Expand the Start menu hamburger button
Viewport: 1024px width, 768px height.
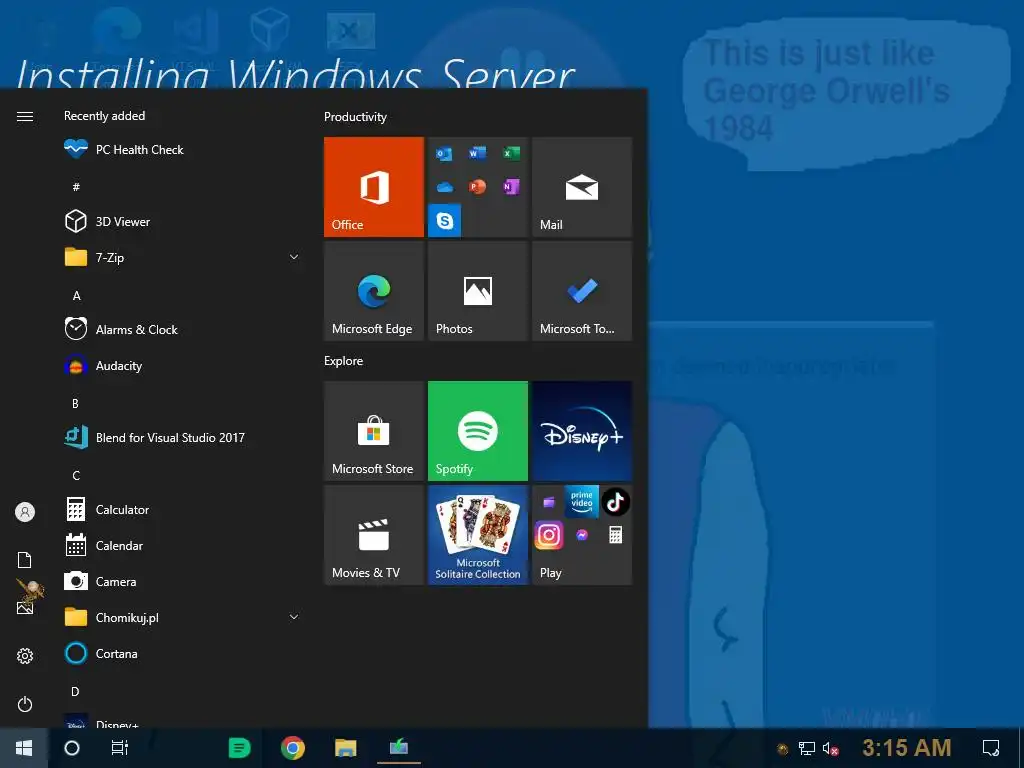tap(25, 116)
